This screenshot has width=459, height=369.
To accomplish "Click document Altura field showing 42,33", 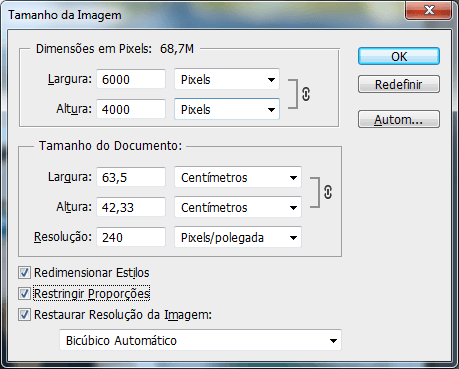I will pos(131,207).
